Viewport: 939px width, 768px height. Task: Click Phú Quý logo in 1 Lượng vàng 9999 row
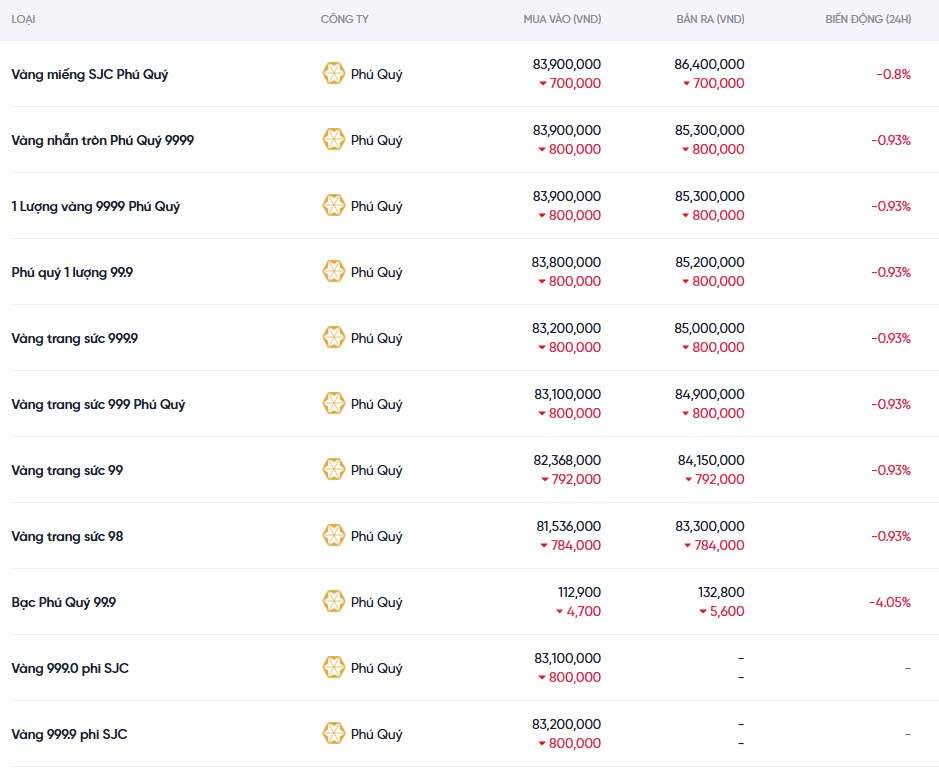coord(333,206)
